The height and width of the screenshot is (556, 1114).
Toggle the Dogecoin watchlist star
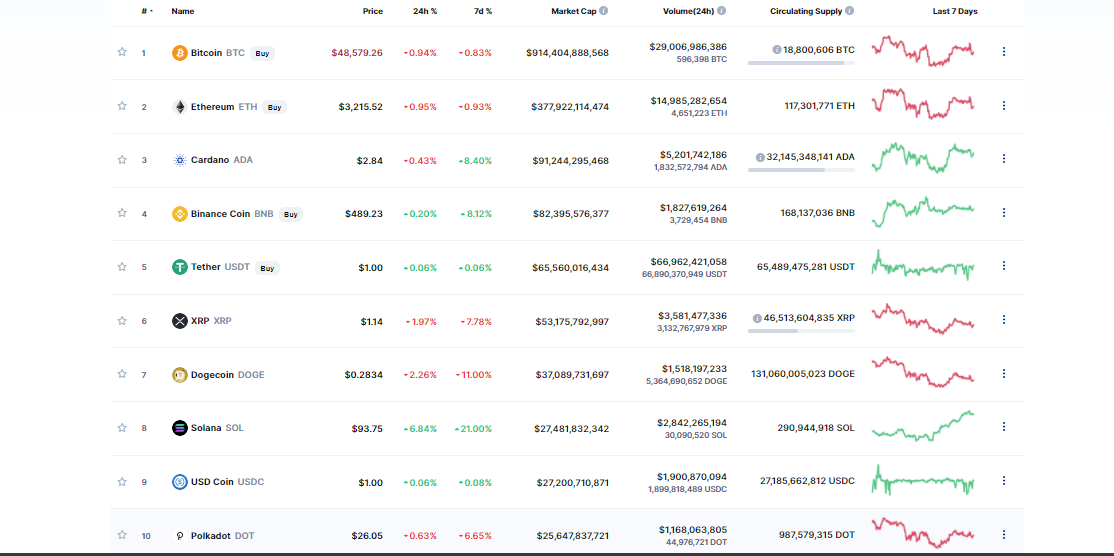tap(122, 374)
